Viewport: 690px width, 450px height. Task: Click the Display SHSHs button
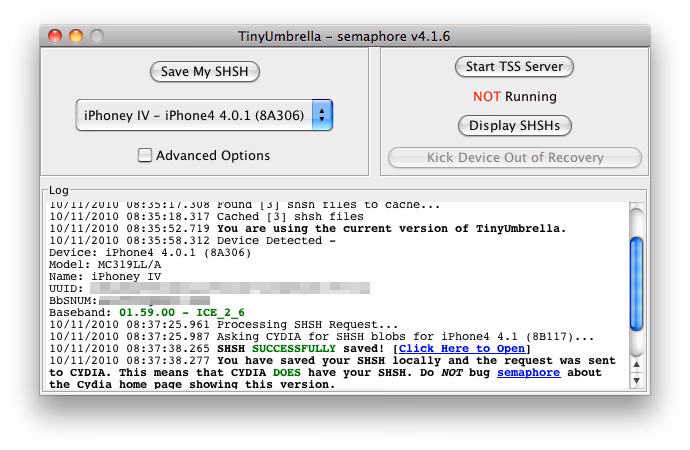click(514, 125)
